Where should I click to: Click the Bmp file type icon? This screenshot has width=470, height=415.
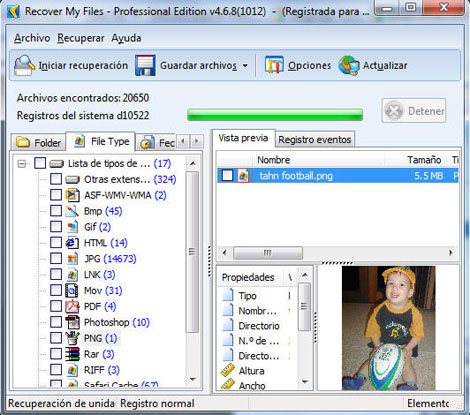point(72,211)
